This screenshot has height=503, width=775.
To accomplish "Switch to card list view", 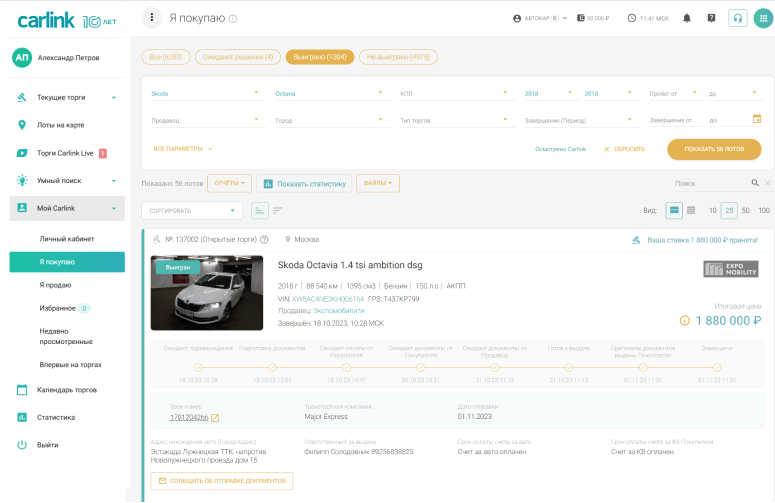I will [675, 210].
